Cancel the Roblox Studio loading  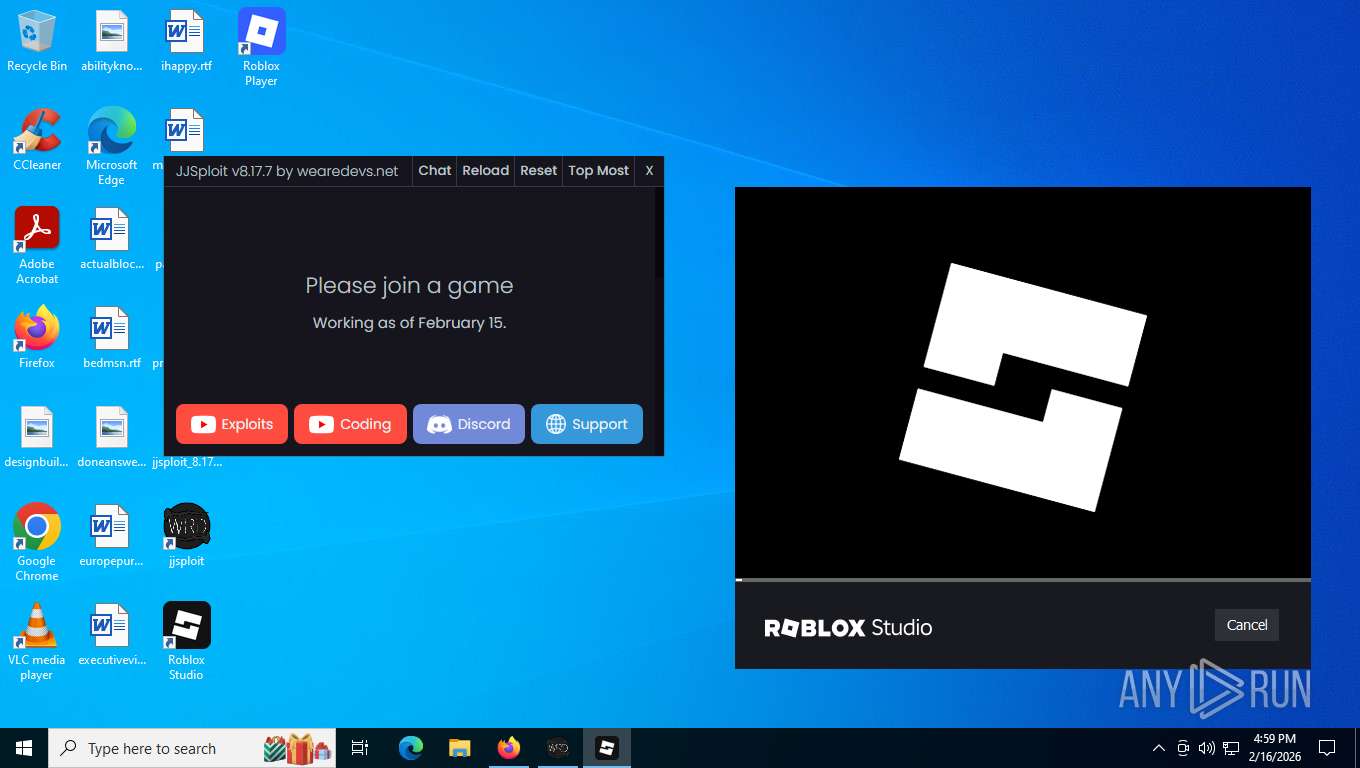click(x=1247, y=625)
